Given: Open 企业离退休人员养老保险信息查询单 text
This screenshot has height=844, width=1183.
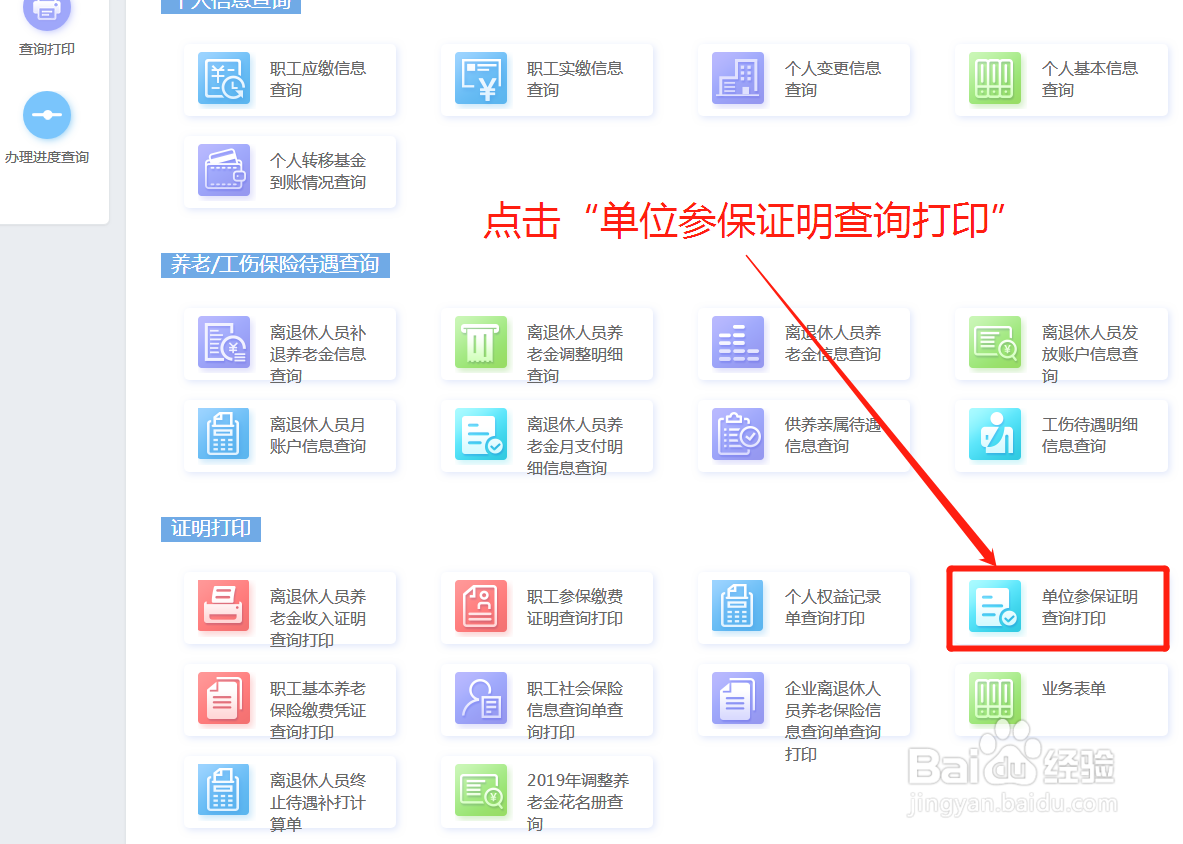Looking at the screenshot, I should (832, 721).
